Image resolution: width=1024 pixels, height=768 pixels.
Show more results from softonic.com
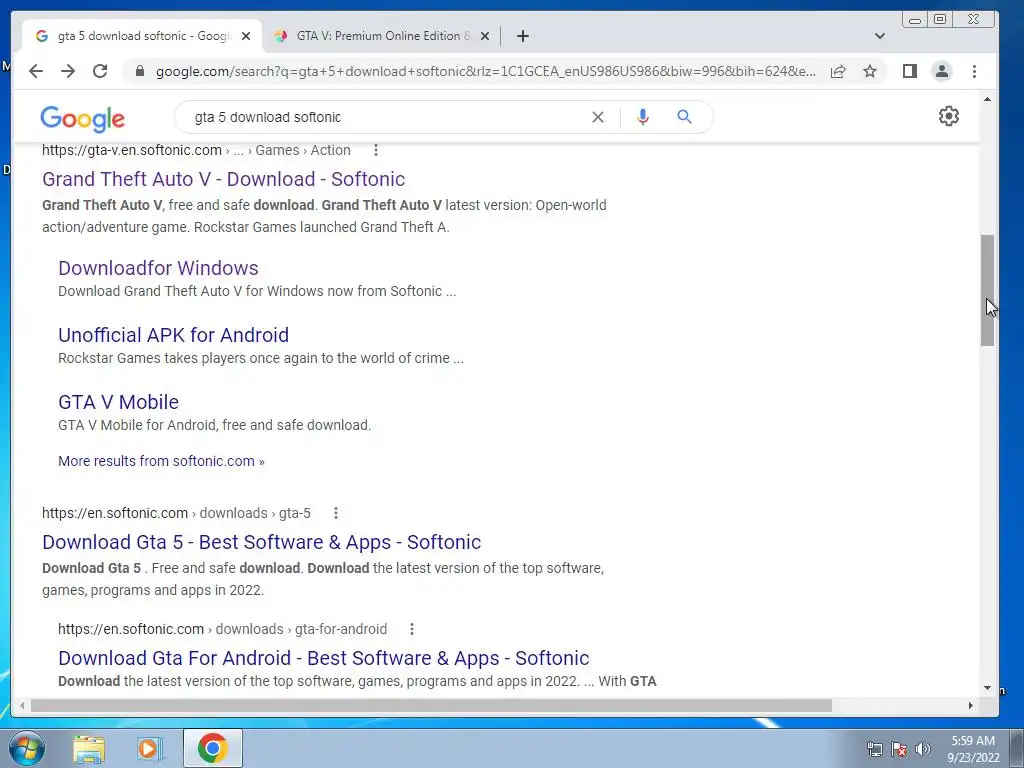[x=161, y=461]
